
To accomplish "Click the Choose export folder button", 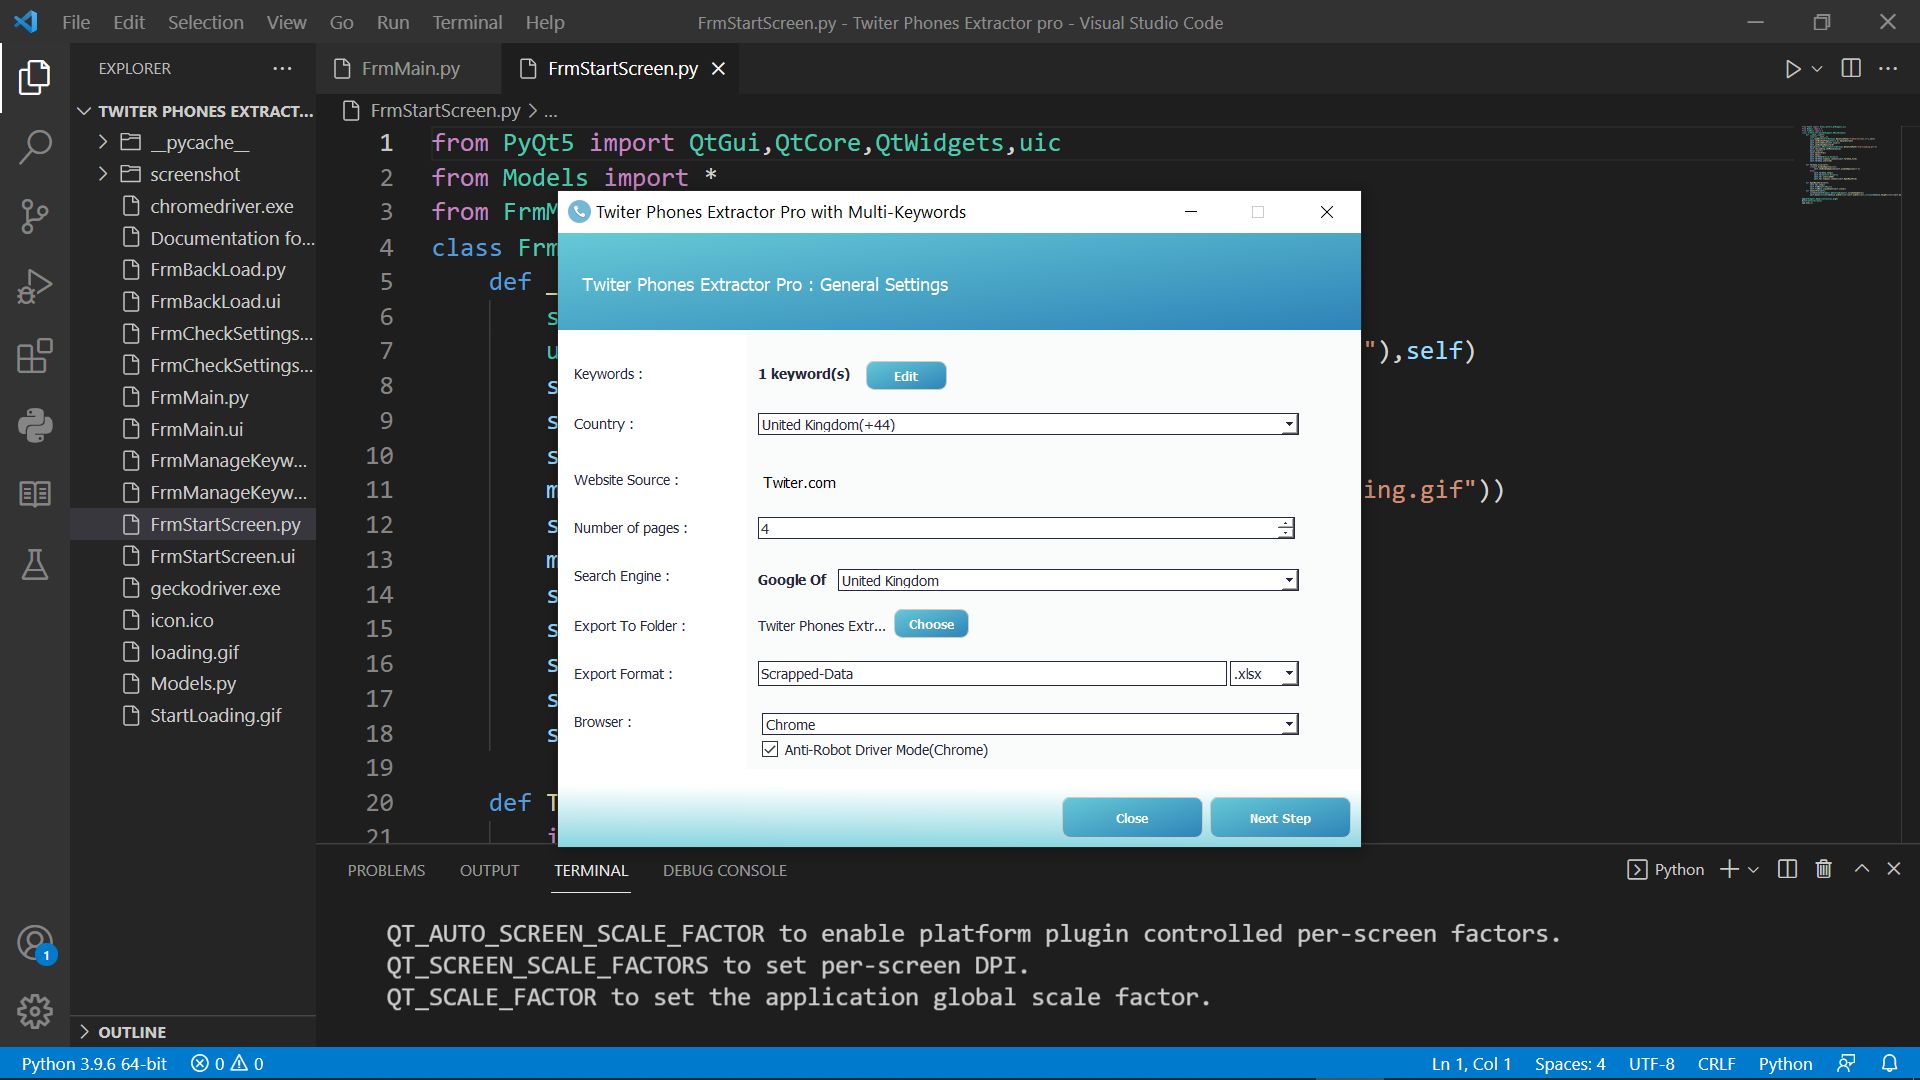I will pos(931,624).
